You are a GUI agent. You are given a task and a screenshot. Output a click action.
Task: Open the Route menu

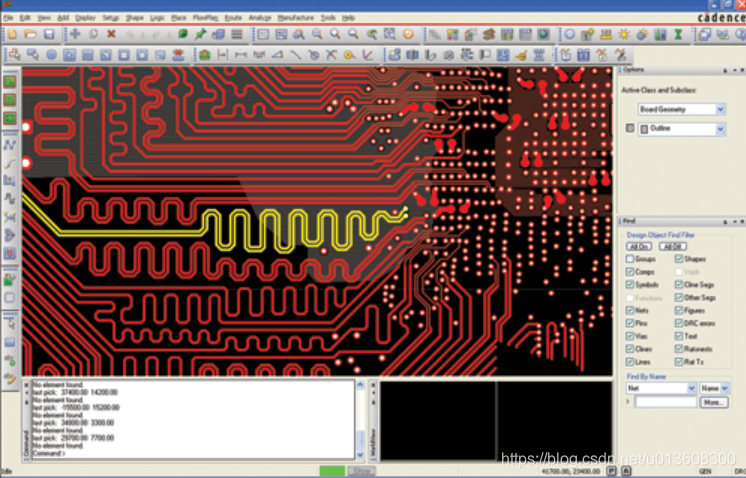(x=233, y=18)
